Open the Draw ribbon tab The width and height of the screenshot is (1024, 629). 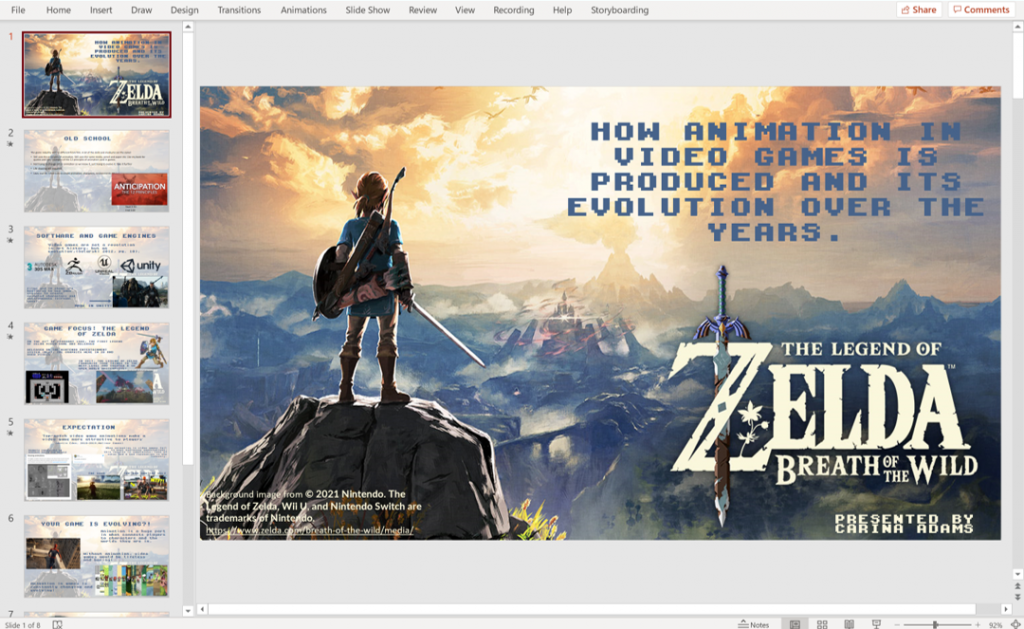coord(141,10)
